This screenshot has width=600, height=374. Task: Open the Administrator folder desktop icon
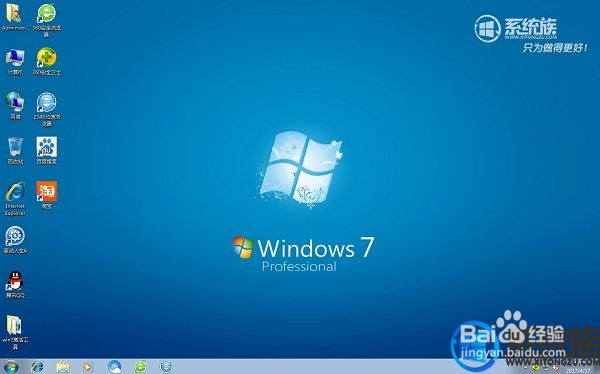click(x=14, y=17)
